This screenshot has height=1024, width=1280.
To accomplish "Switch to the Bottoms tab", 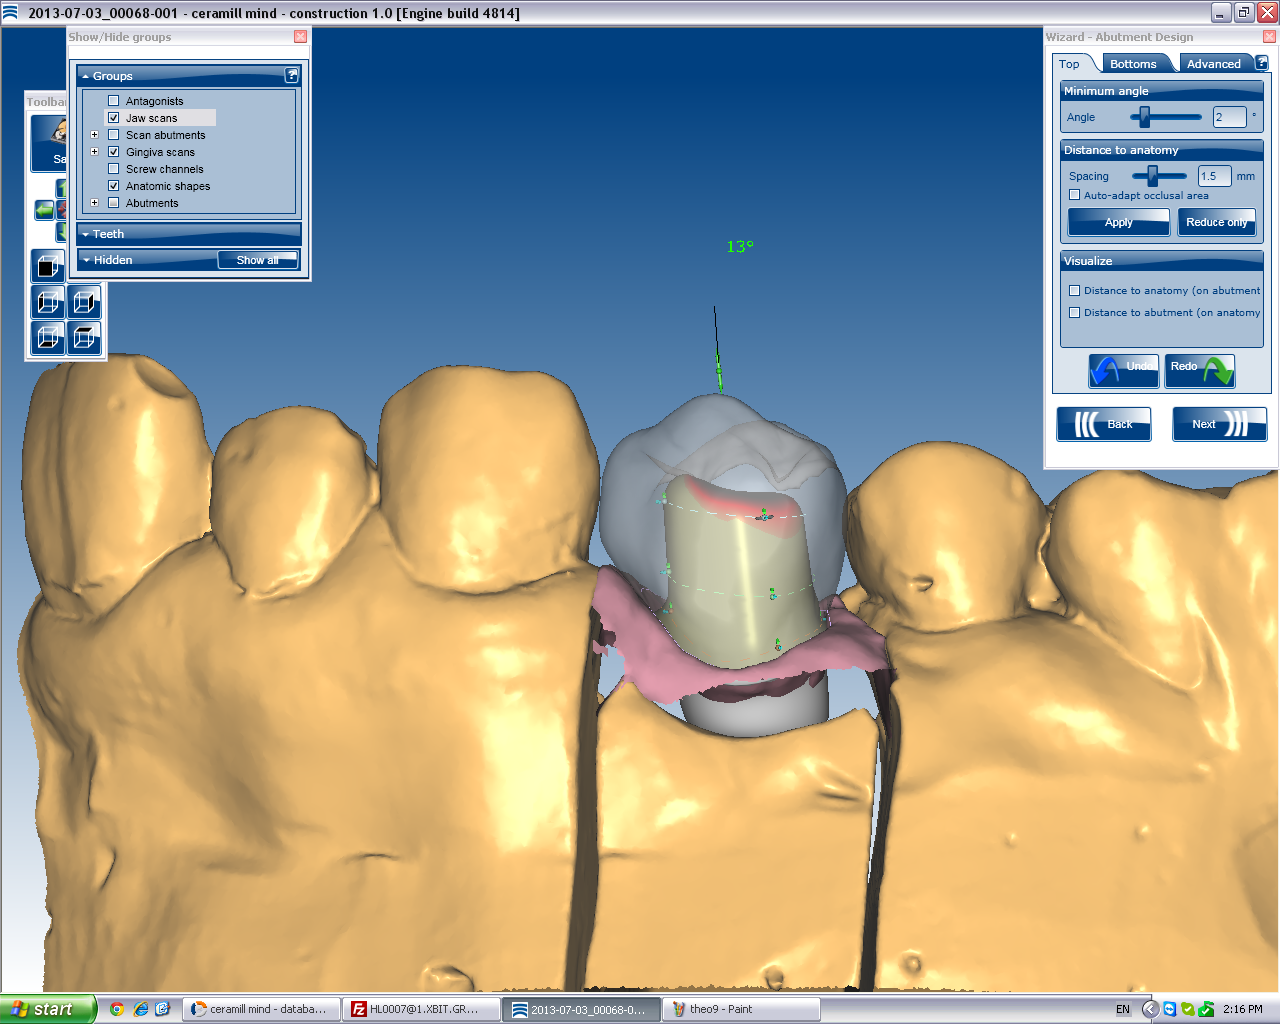I will pyautogui.click(x=1133, y=64).
